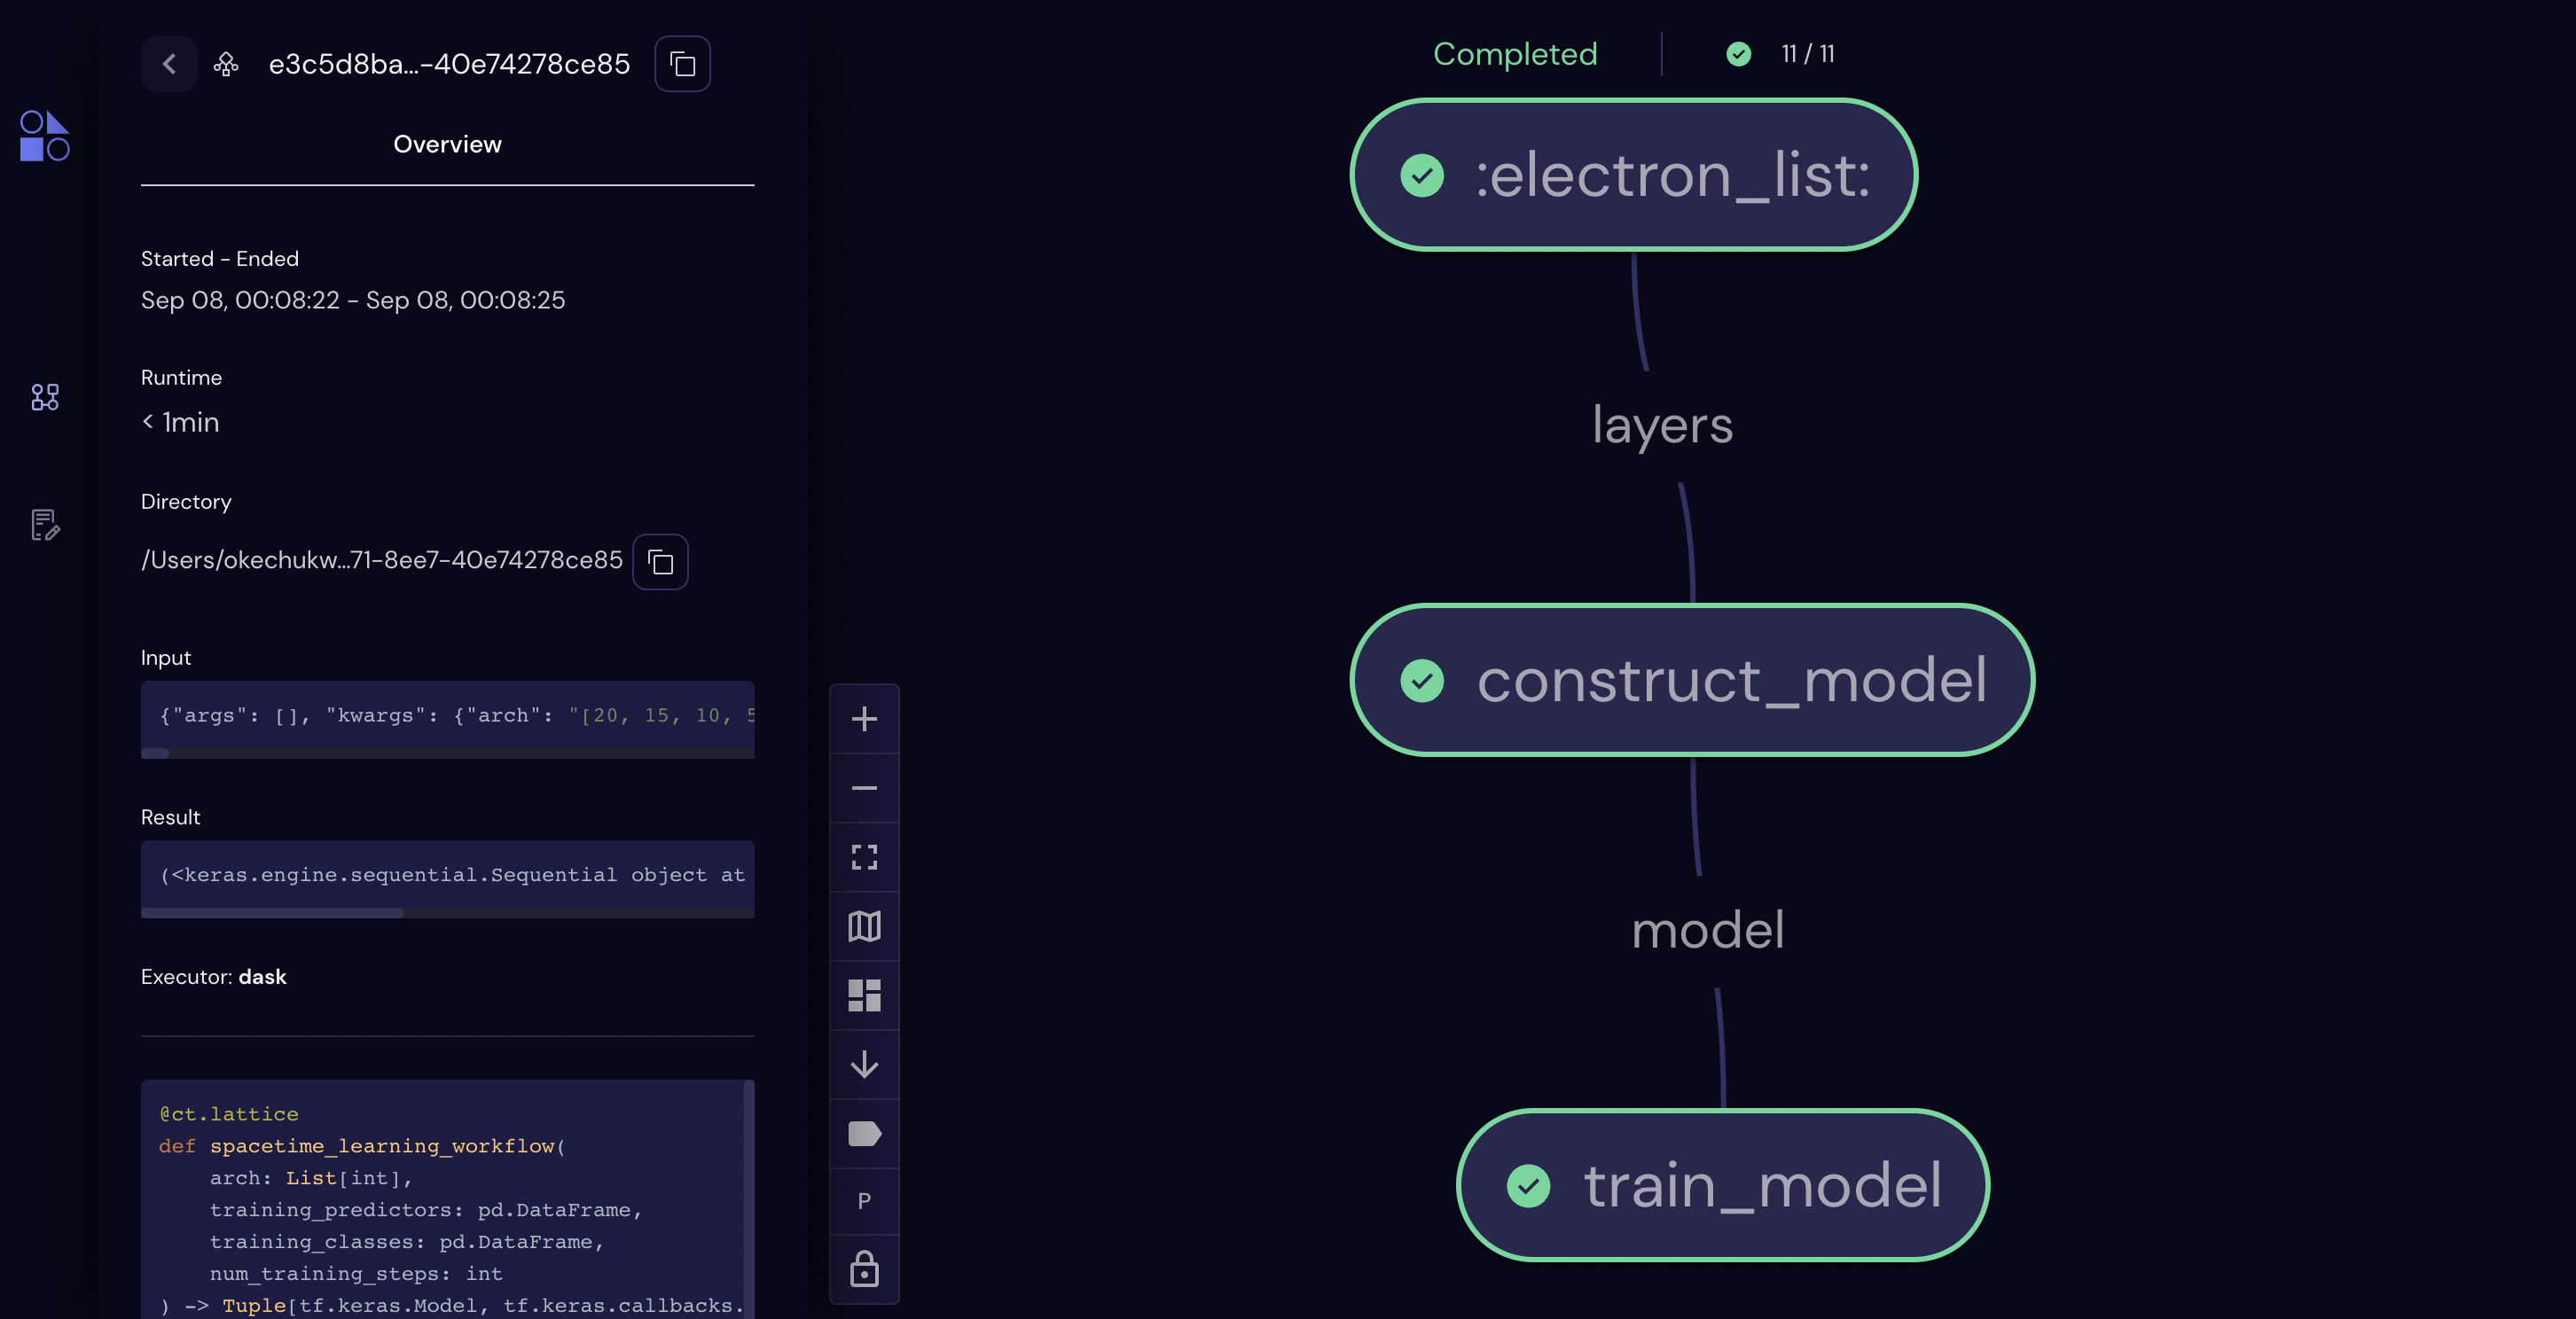
Task: Open the logs sidebar icon
Action: coord(45,524)
